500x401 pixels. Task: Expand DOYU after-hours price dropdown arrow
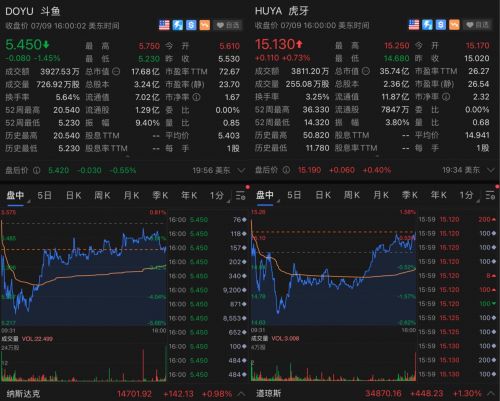tap(241, 171)
